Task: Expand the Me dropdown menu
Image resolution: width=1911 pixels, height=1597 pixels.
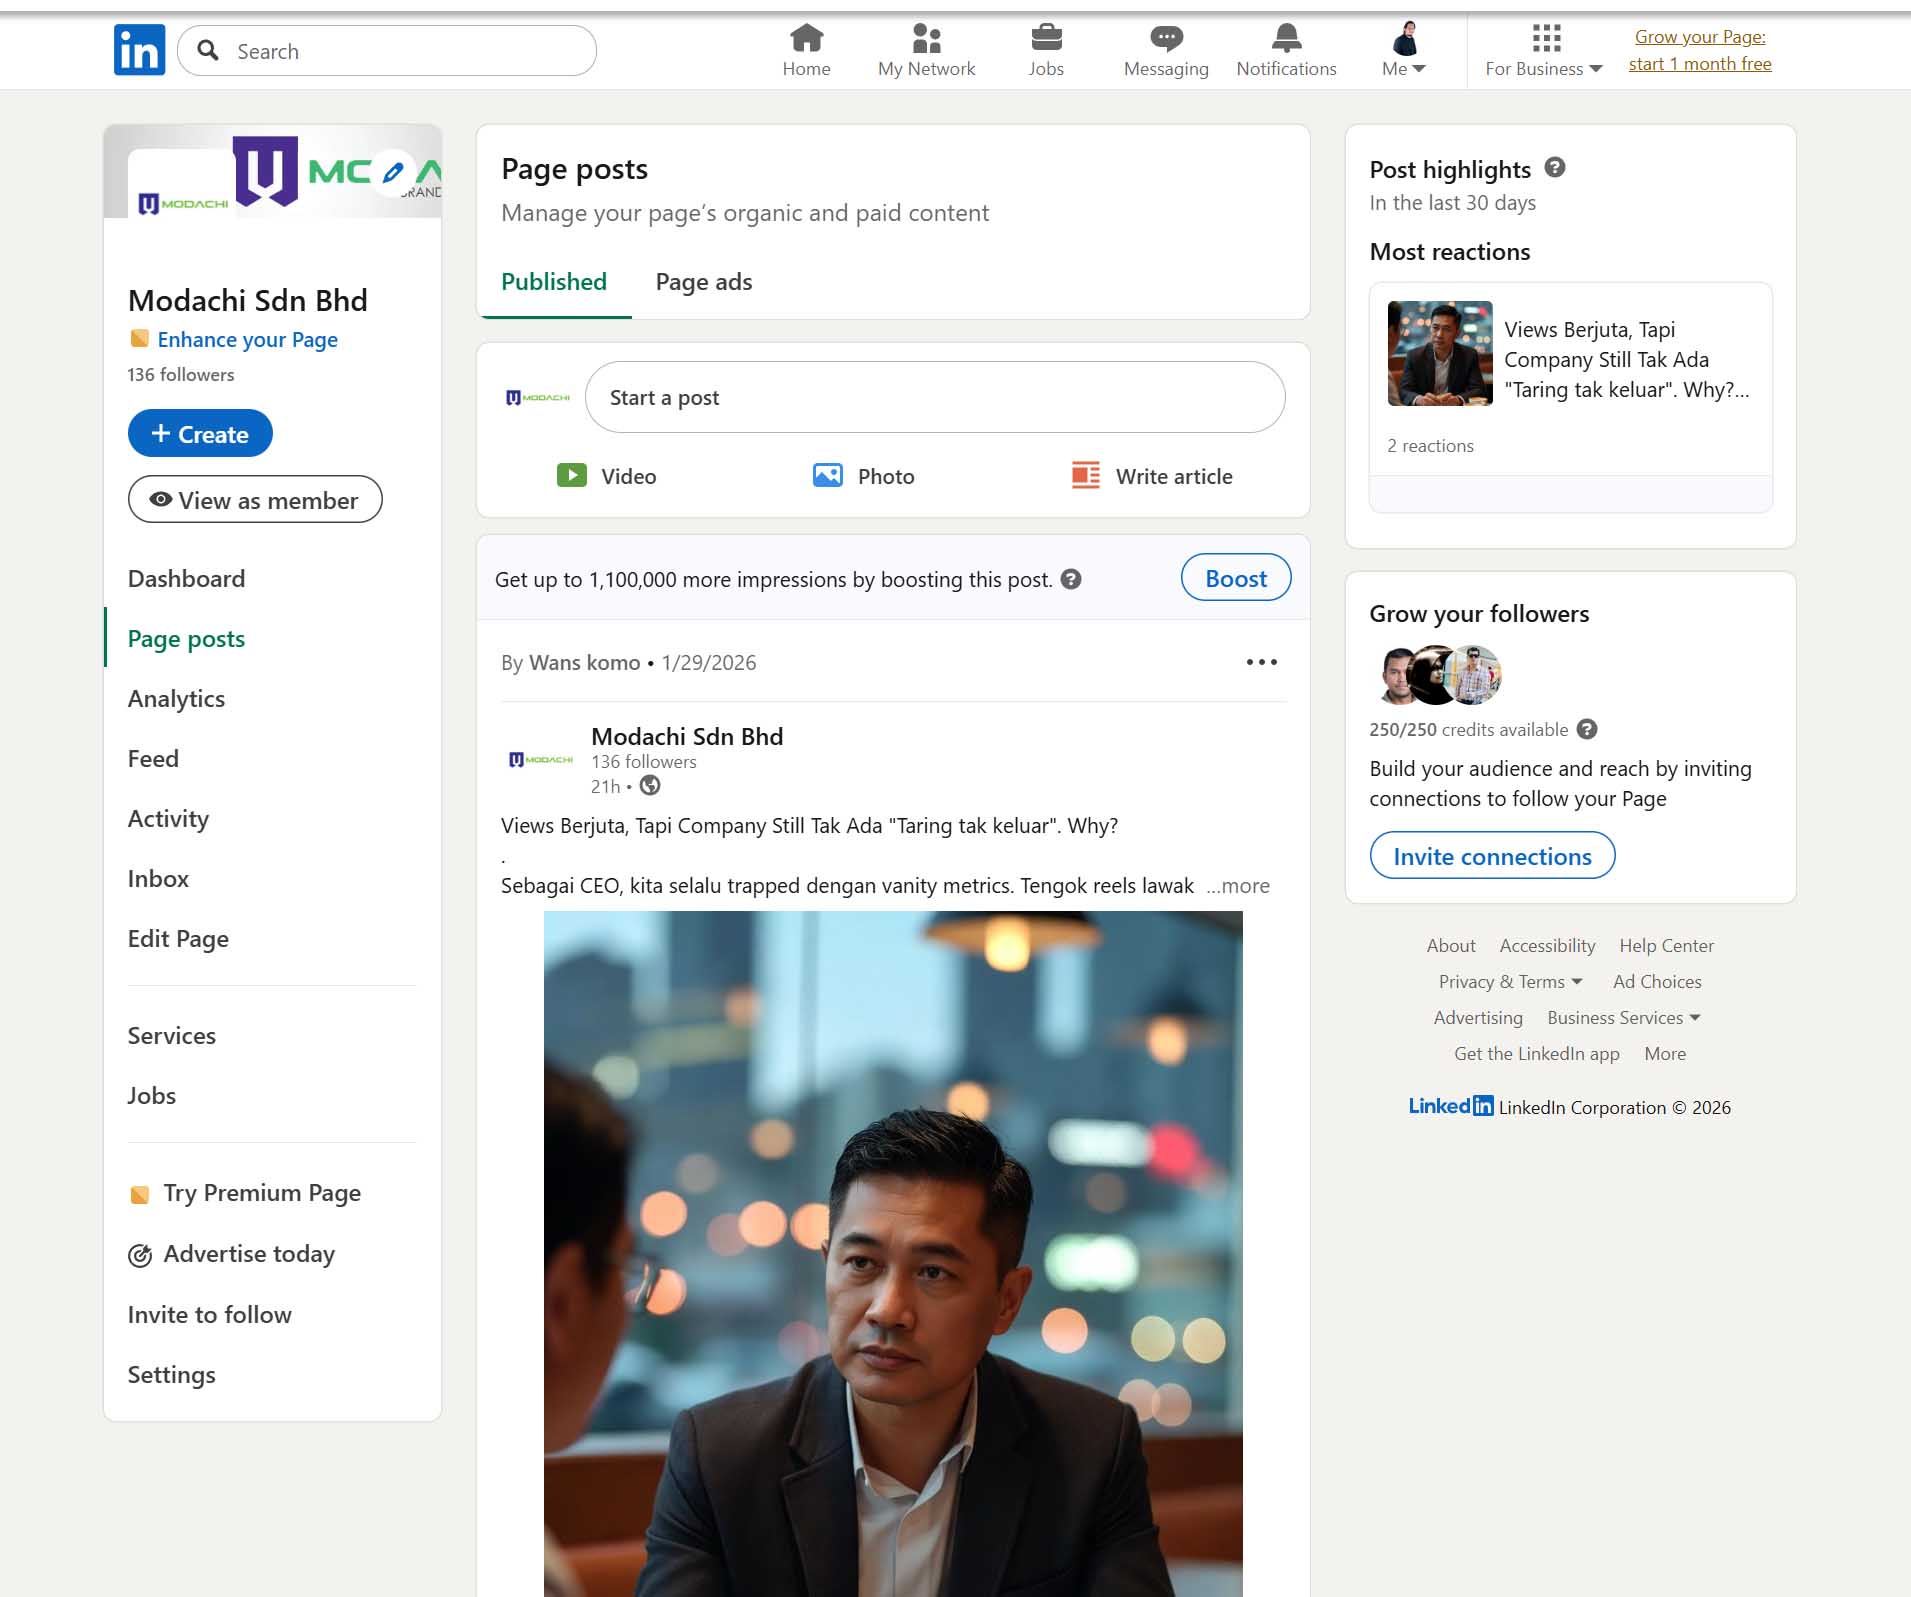Action: 1404,49
